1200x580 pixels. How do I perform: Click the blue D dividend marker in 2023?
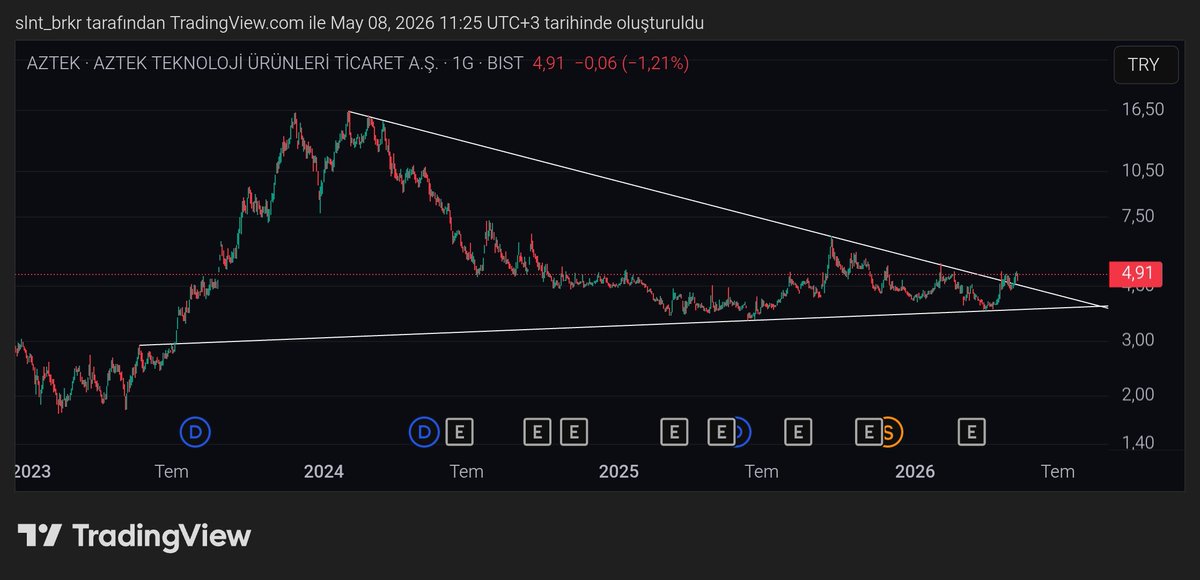point(195,432)
